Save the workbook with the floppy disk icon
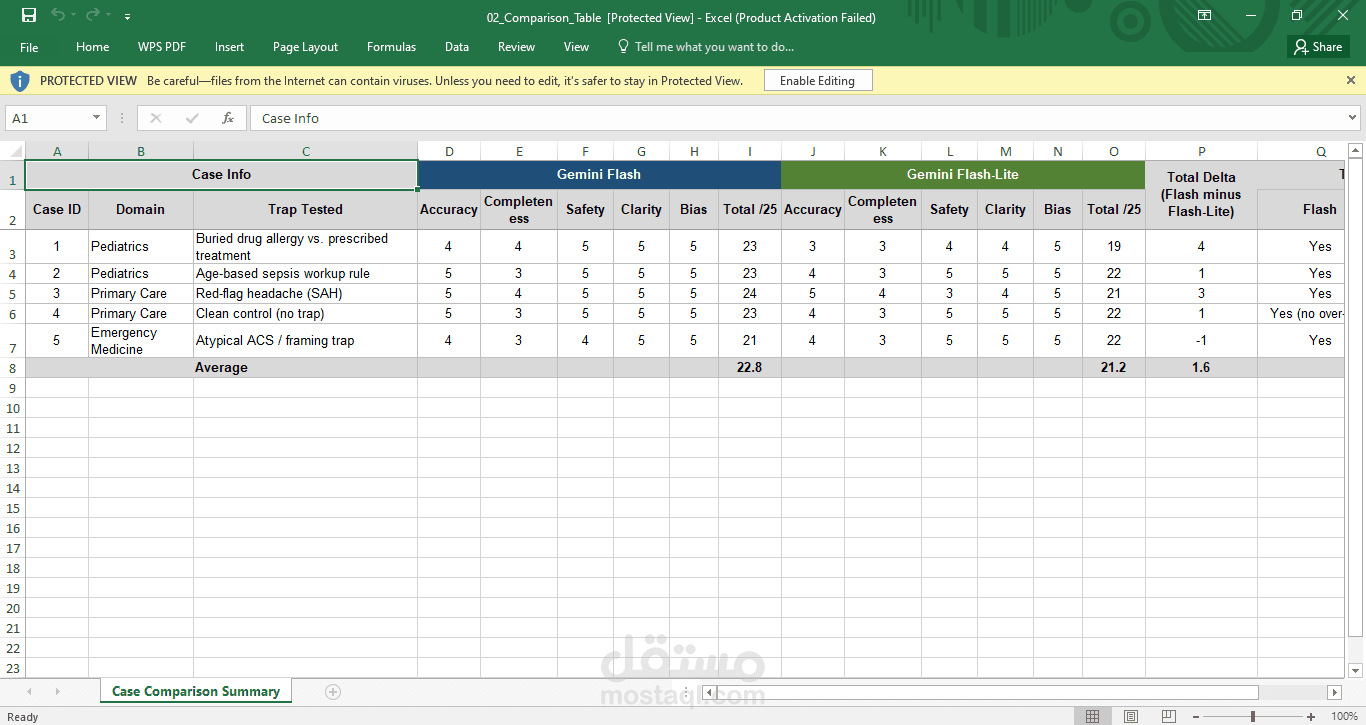The height and width of the screenshot is (725, 1366). [x=29, y=16]
